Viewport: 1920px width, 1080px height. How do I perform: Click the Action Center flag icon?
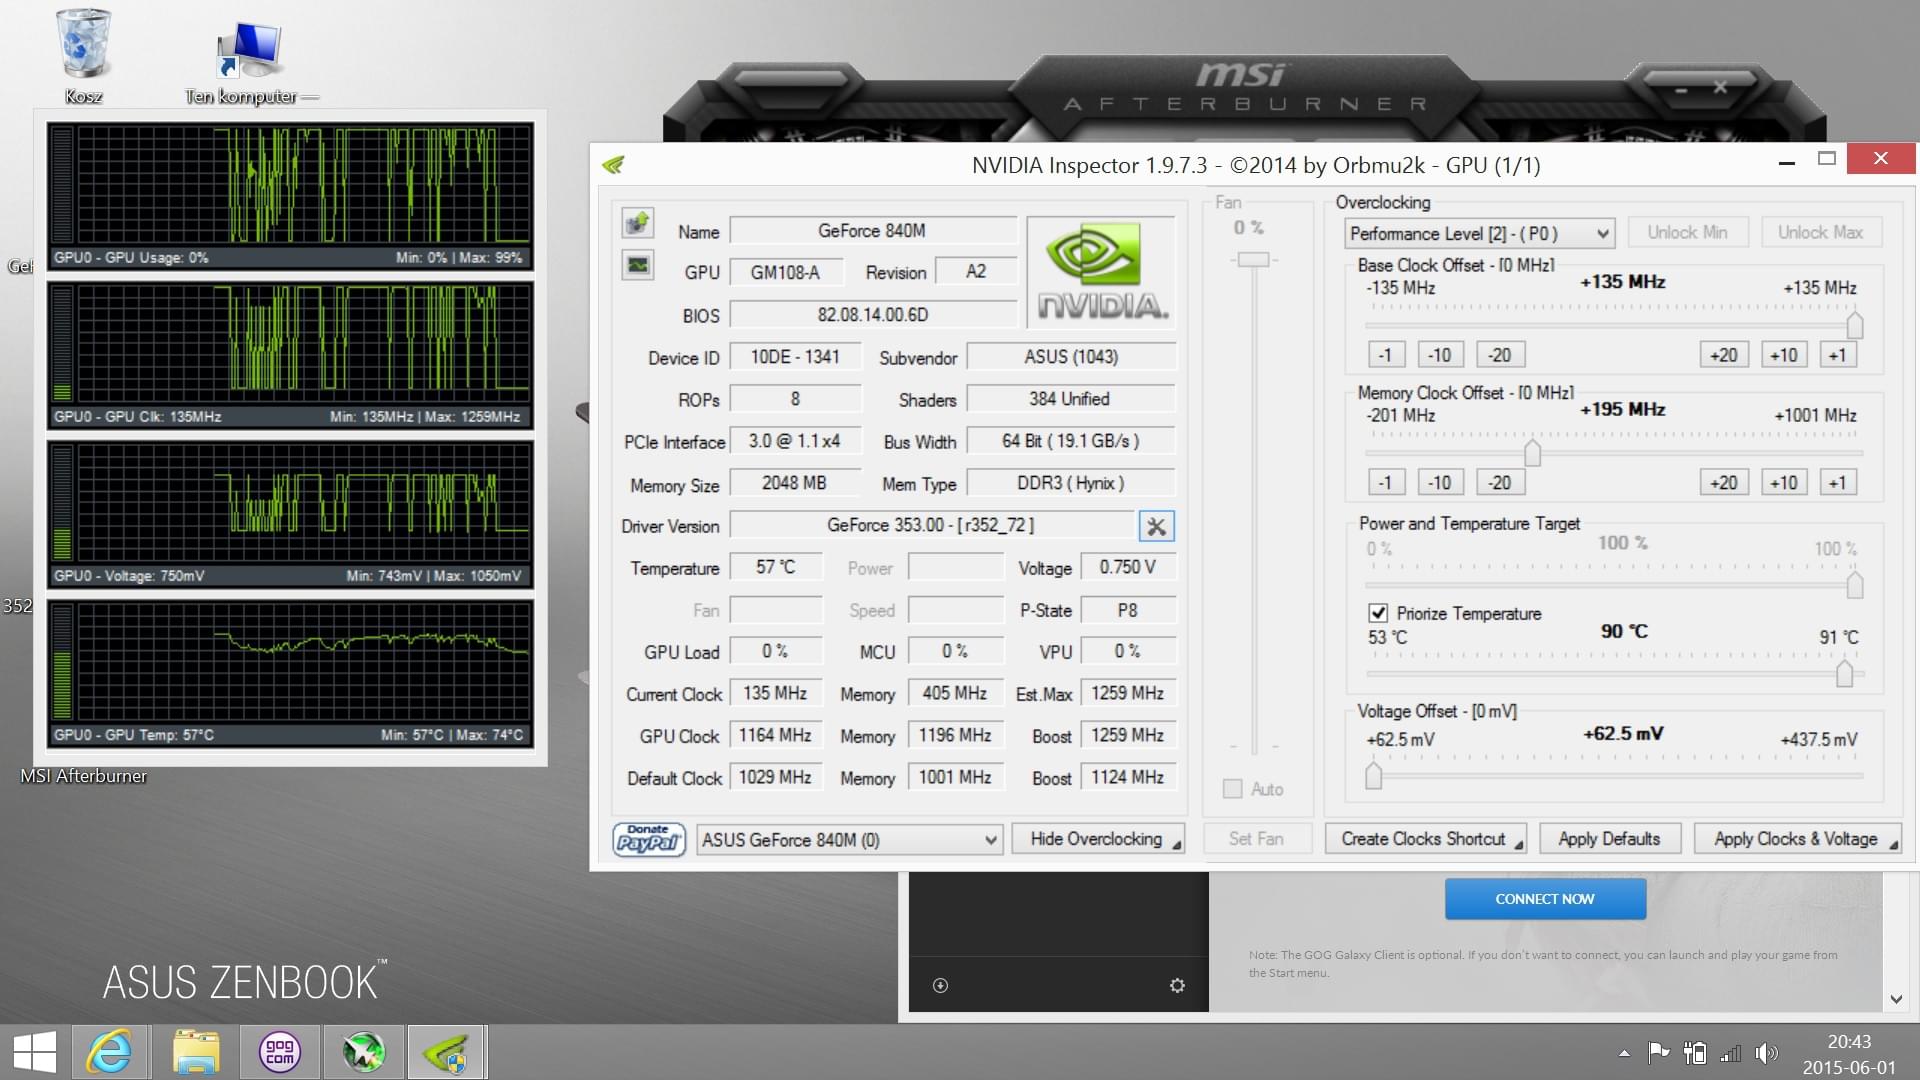point(1659,1052)
